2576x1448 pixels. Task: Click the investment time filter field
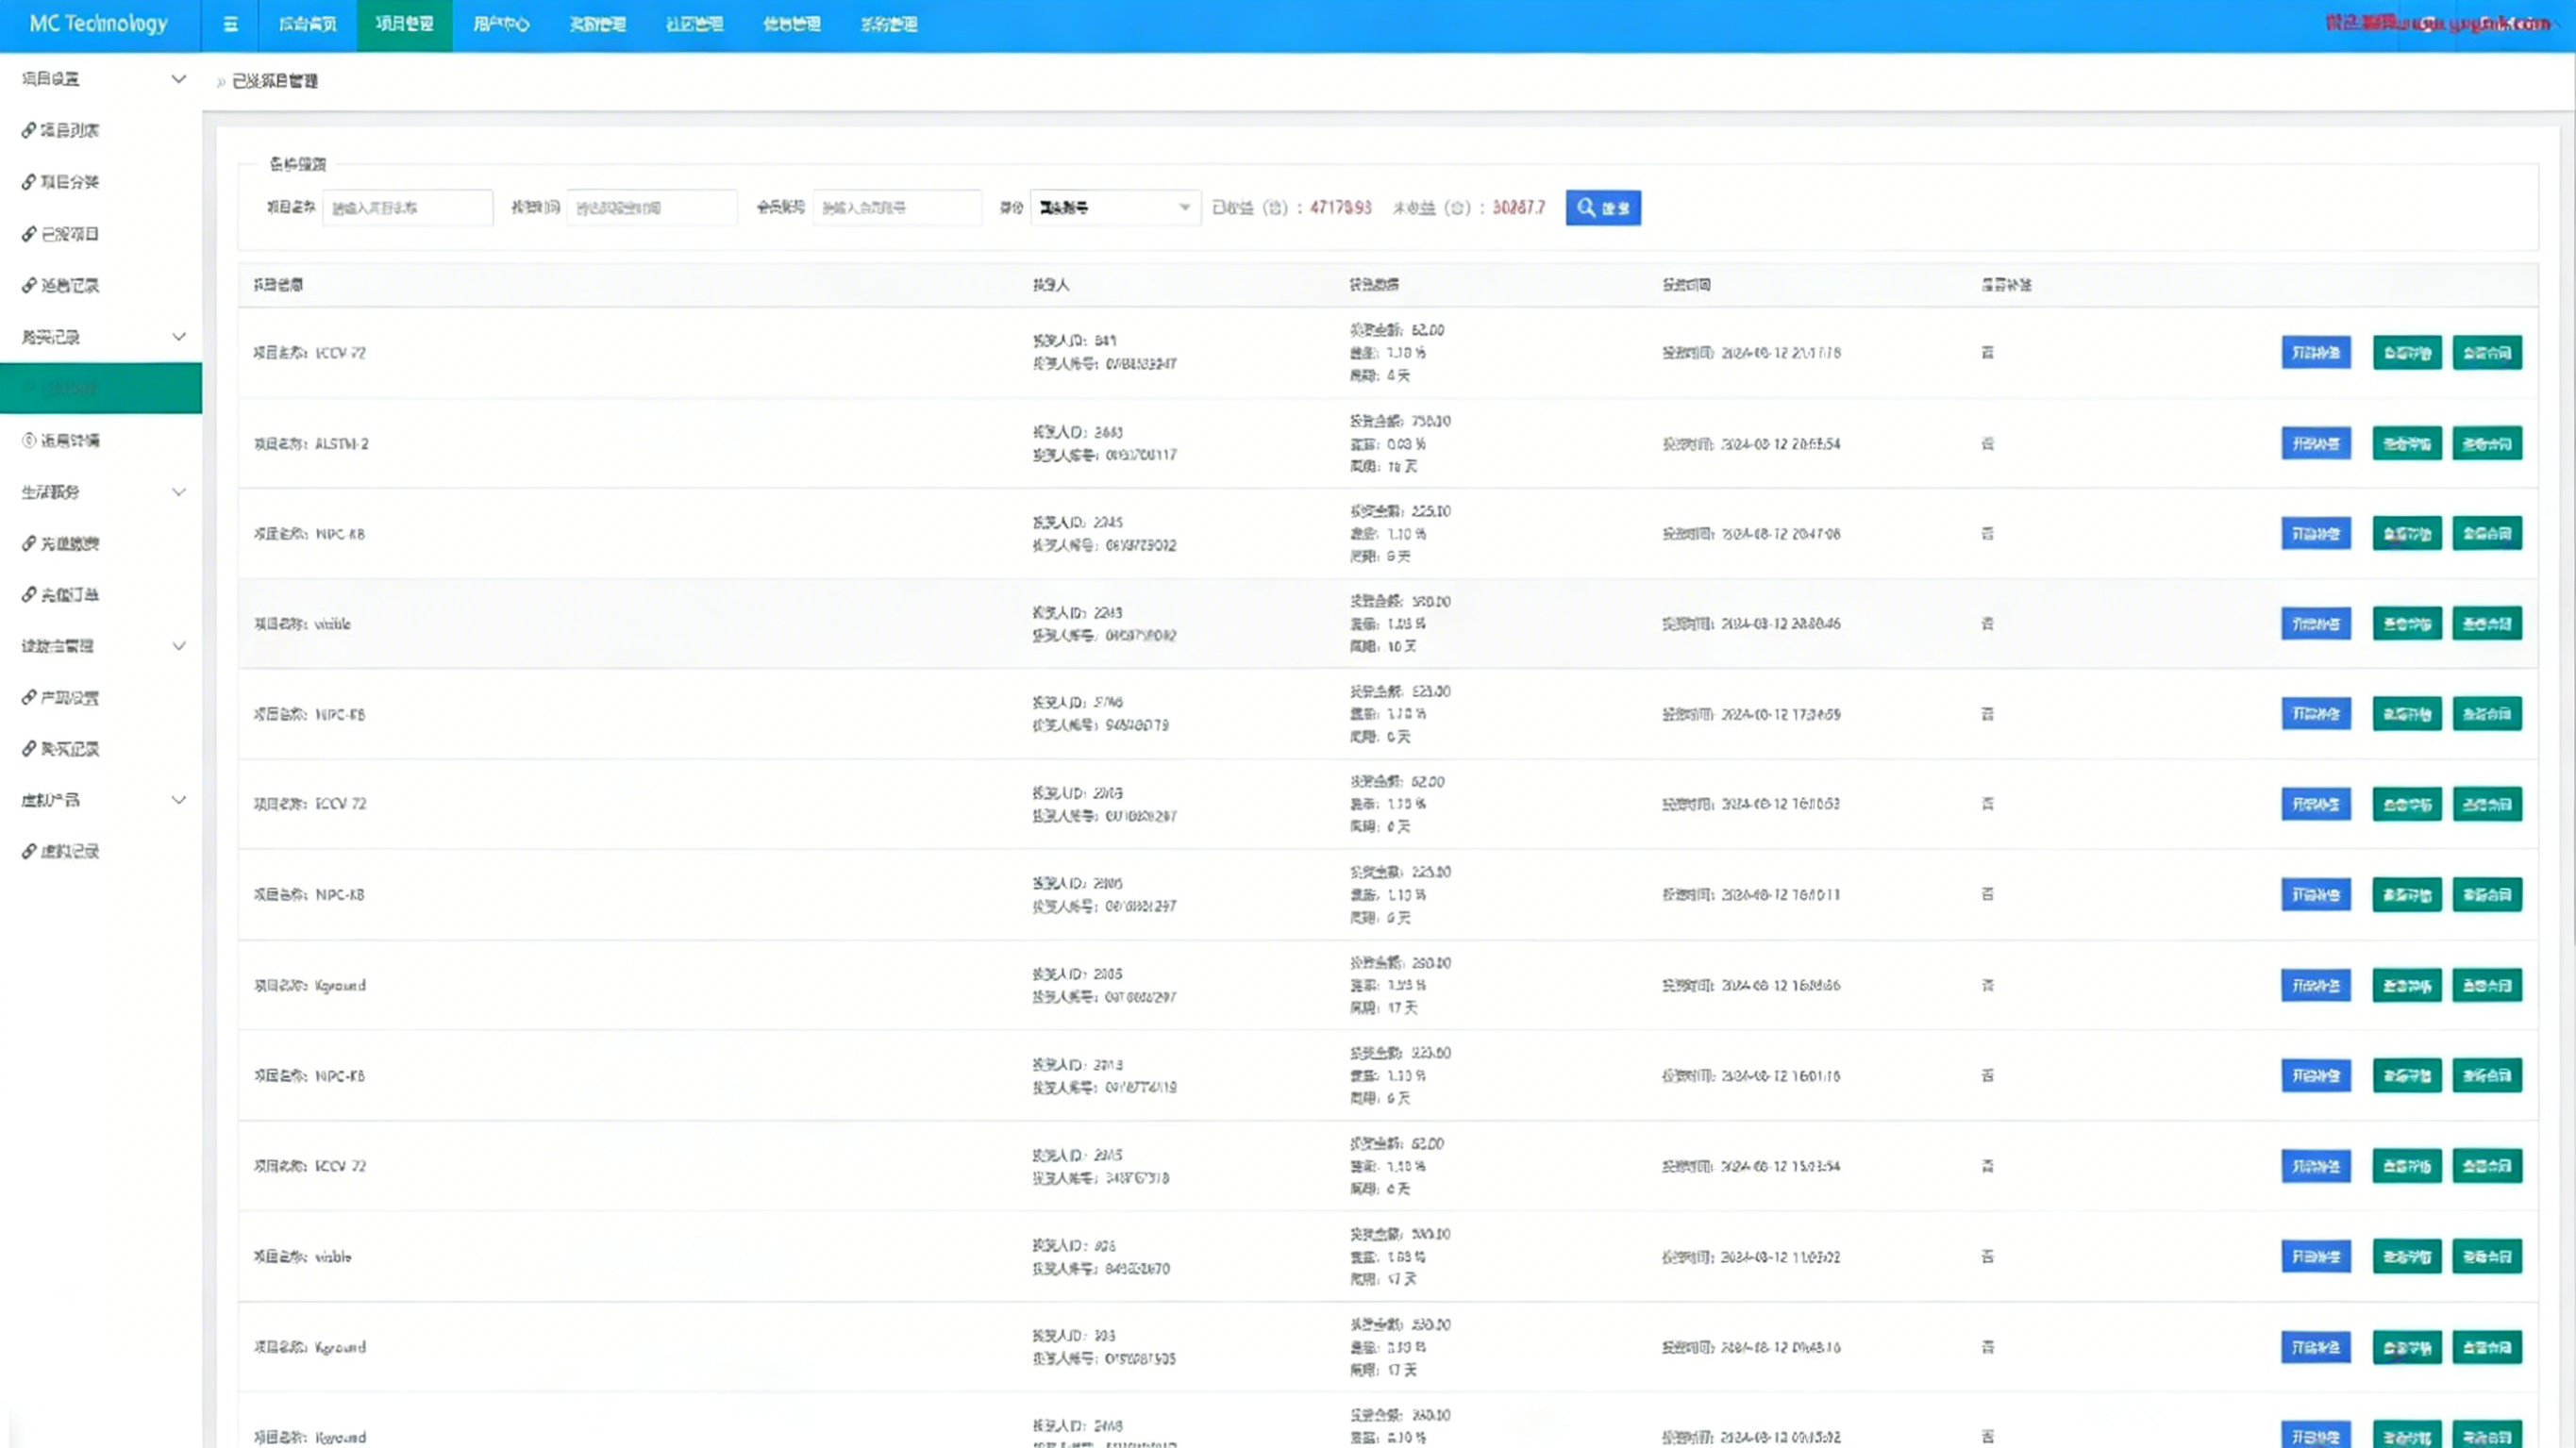coord(651,207)
